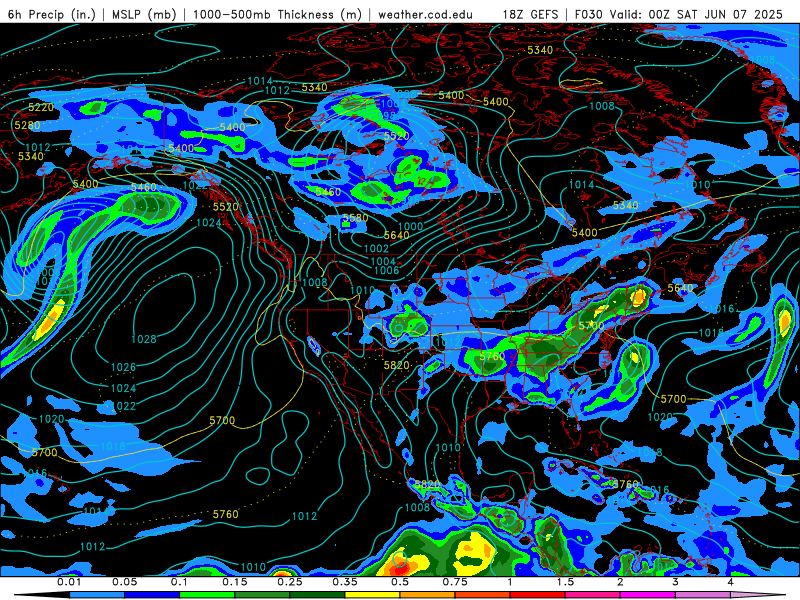Viewport: 800px width, 600px height.
Task: Click the '18Z GEFS' model run label
Action: point(531,14)
